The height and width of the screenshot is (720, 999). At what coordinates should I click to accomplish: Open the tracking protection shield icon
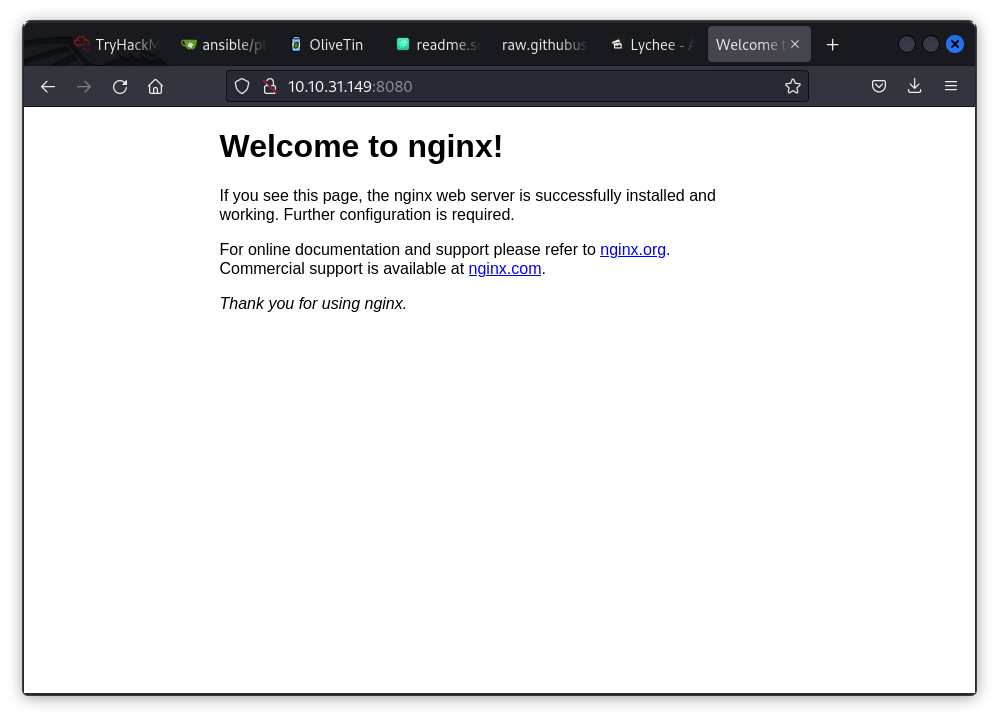(x=241, y=86)
